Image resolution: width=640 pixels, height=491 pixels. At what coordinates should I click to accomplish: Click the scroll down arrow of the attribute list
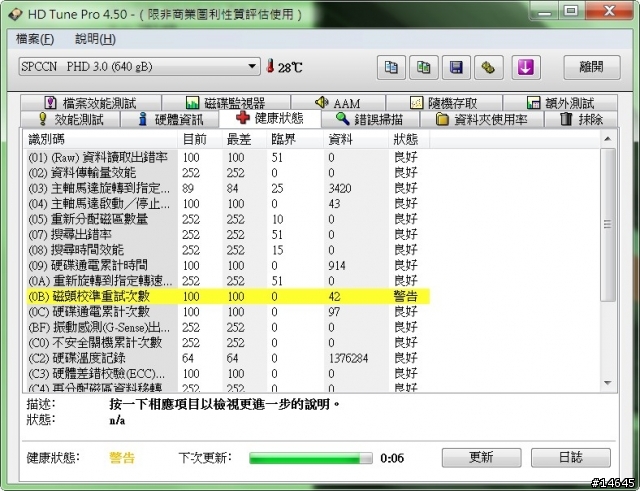[608, 383]
